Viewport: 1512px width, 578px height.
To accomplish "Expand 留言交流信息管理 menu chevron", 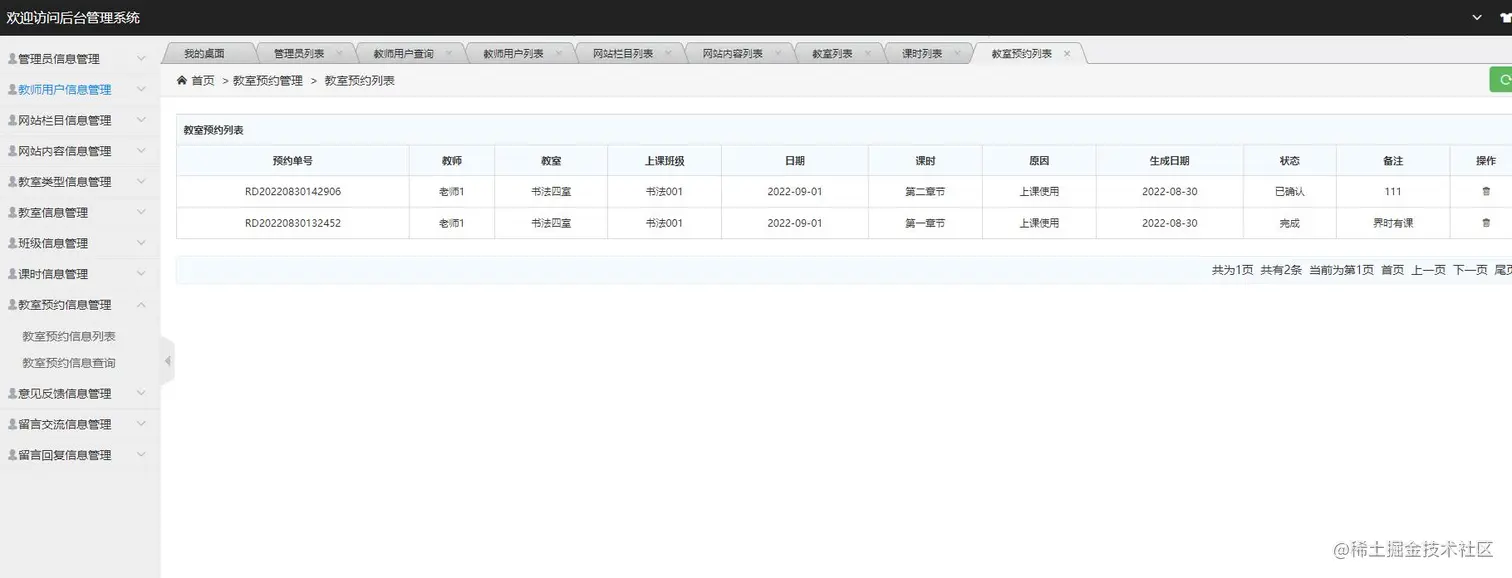I will pos(141,425).
